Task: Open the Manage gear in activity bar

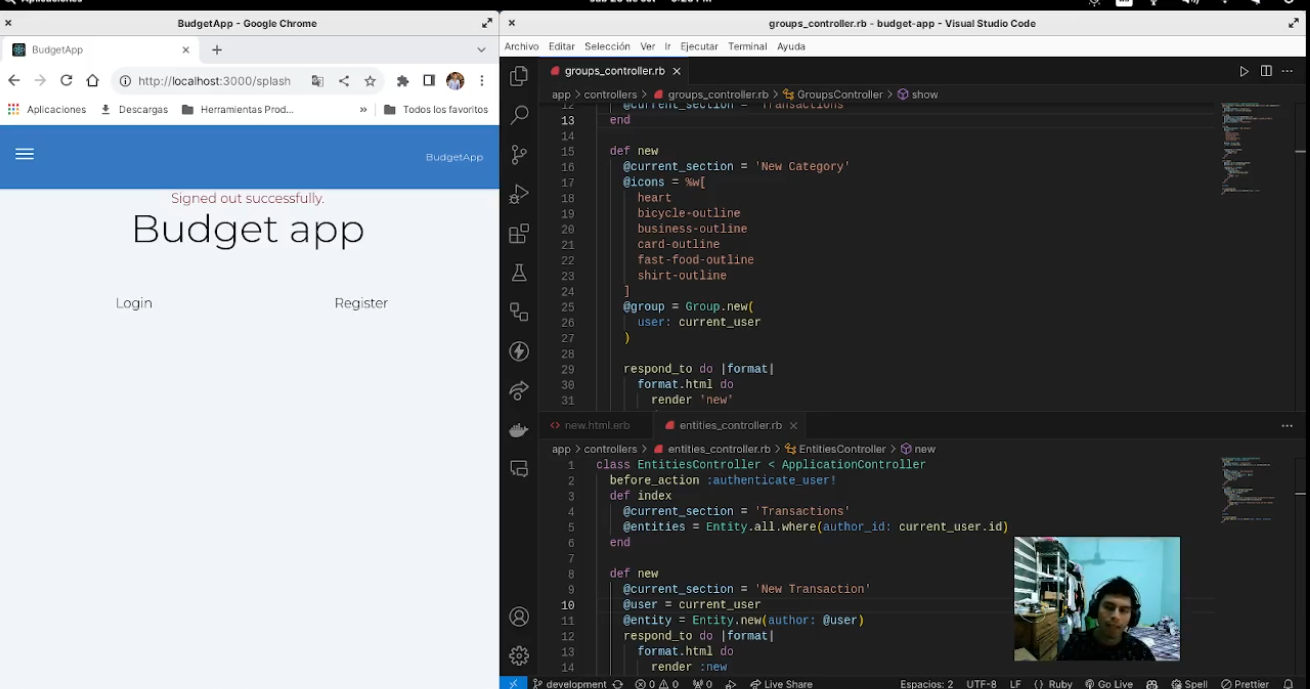Action: click(519, 656)
